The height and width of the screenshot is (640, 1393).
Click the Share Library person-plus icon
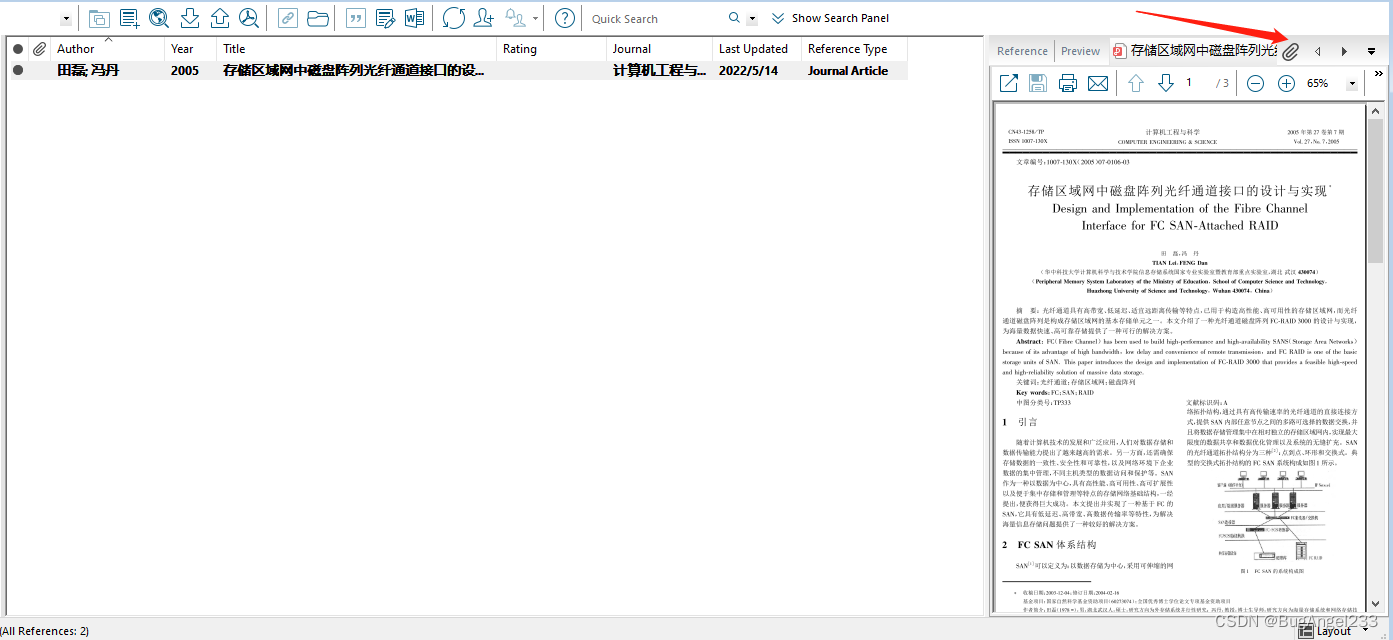(484, 18)
